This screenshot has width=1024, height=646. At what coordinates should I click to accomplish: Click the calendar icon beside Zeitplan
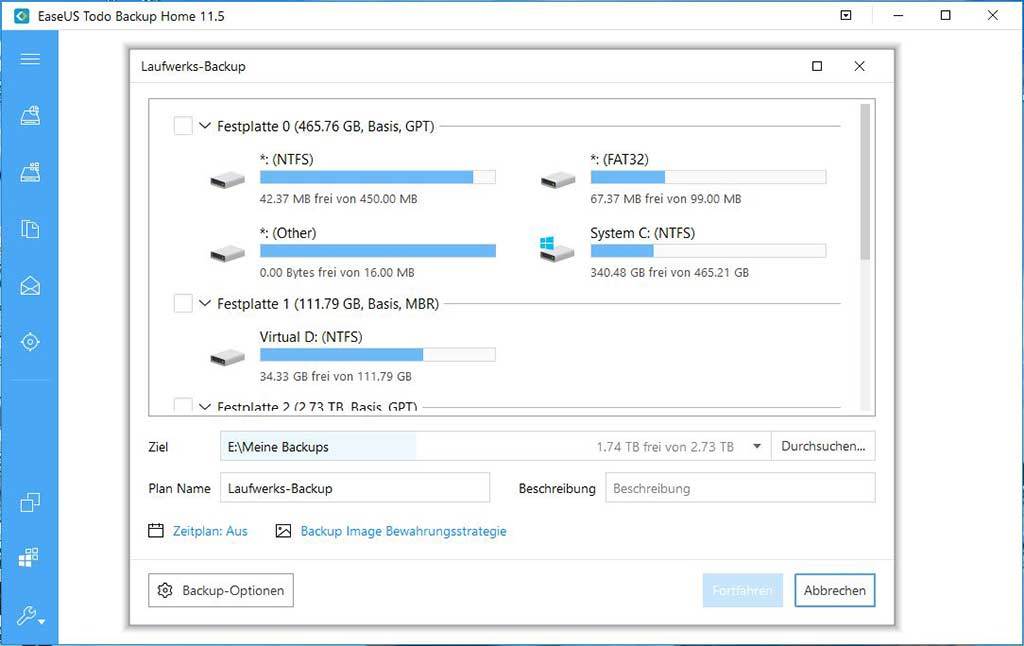[x=155, y=530]
